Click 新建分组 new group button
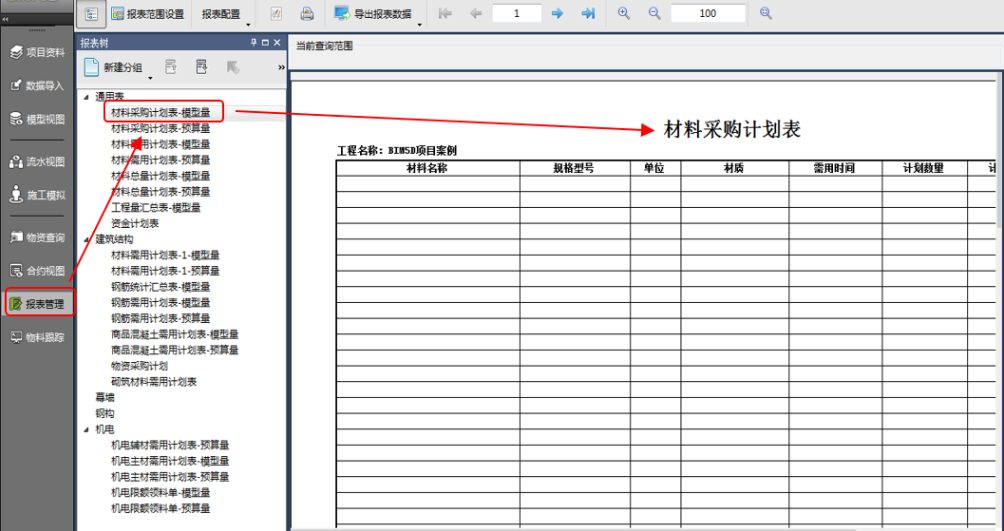The image size is (1004, 531). coord(114,67)
